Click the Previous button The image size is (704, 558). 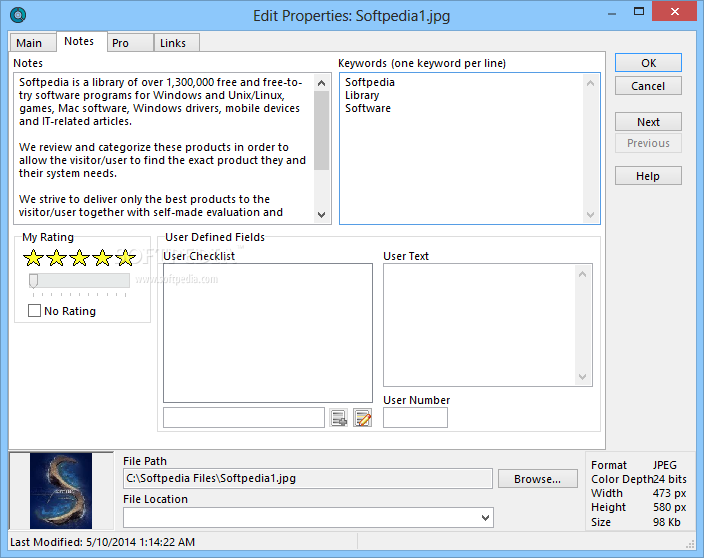click(x=648, y=143)
